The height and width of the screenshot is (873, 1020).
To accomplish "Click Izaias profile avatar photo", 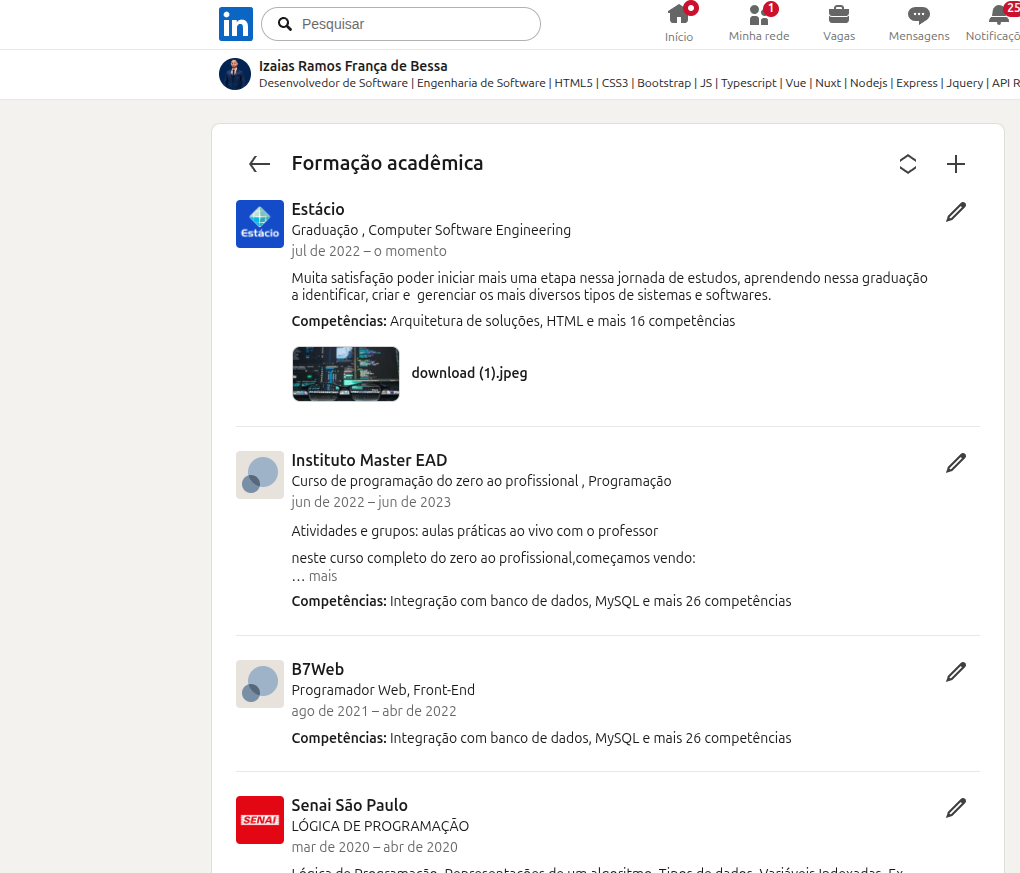I will [x=235, y=74].
